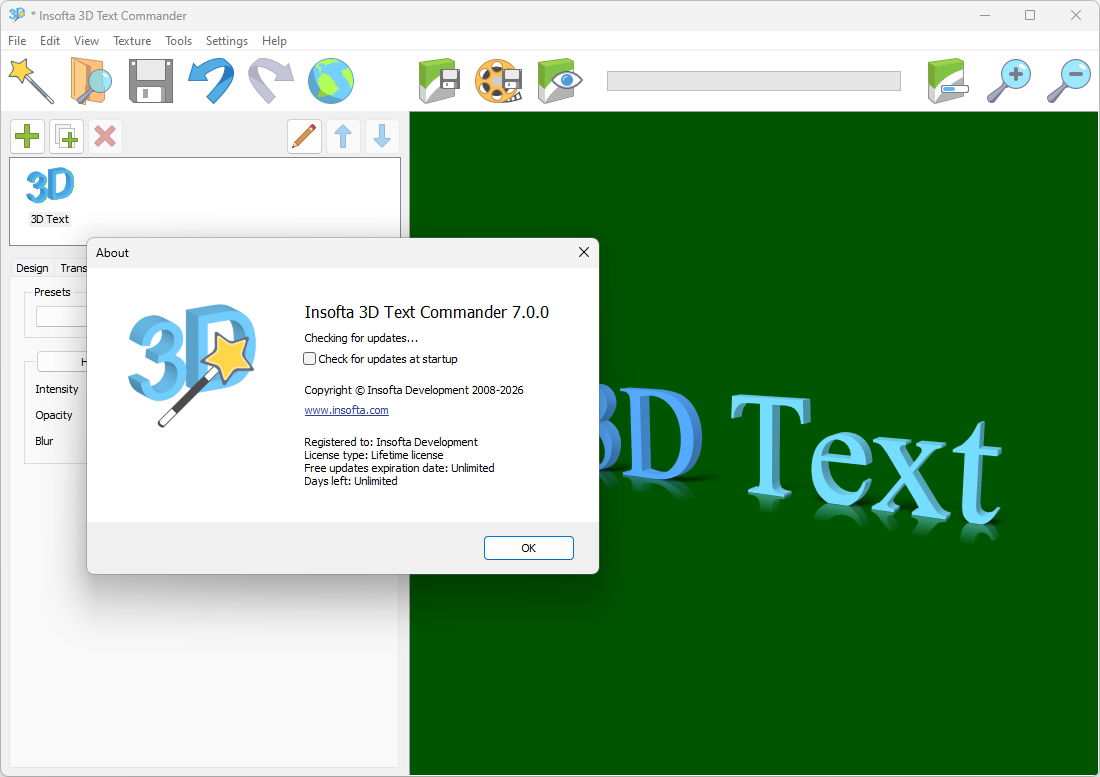Screen dimensions: 1100x777
Task: Click the Intensity label
Action: click(57, 388)
